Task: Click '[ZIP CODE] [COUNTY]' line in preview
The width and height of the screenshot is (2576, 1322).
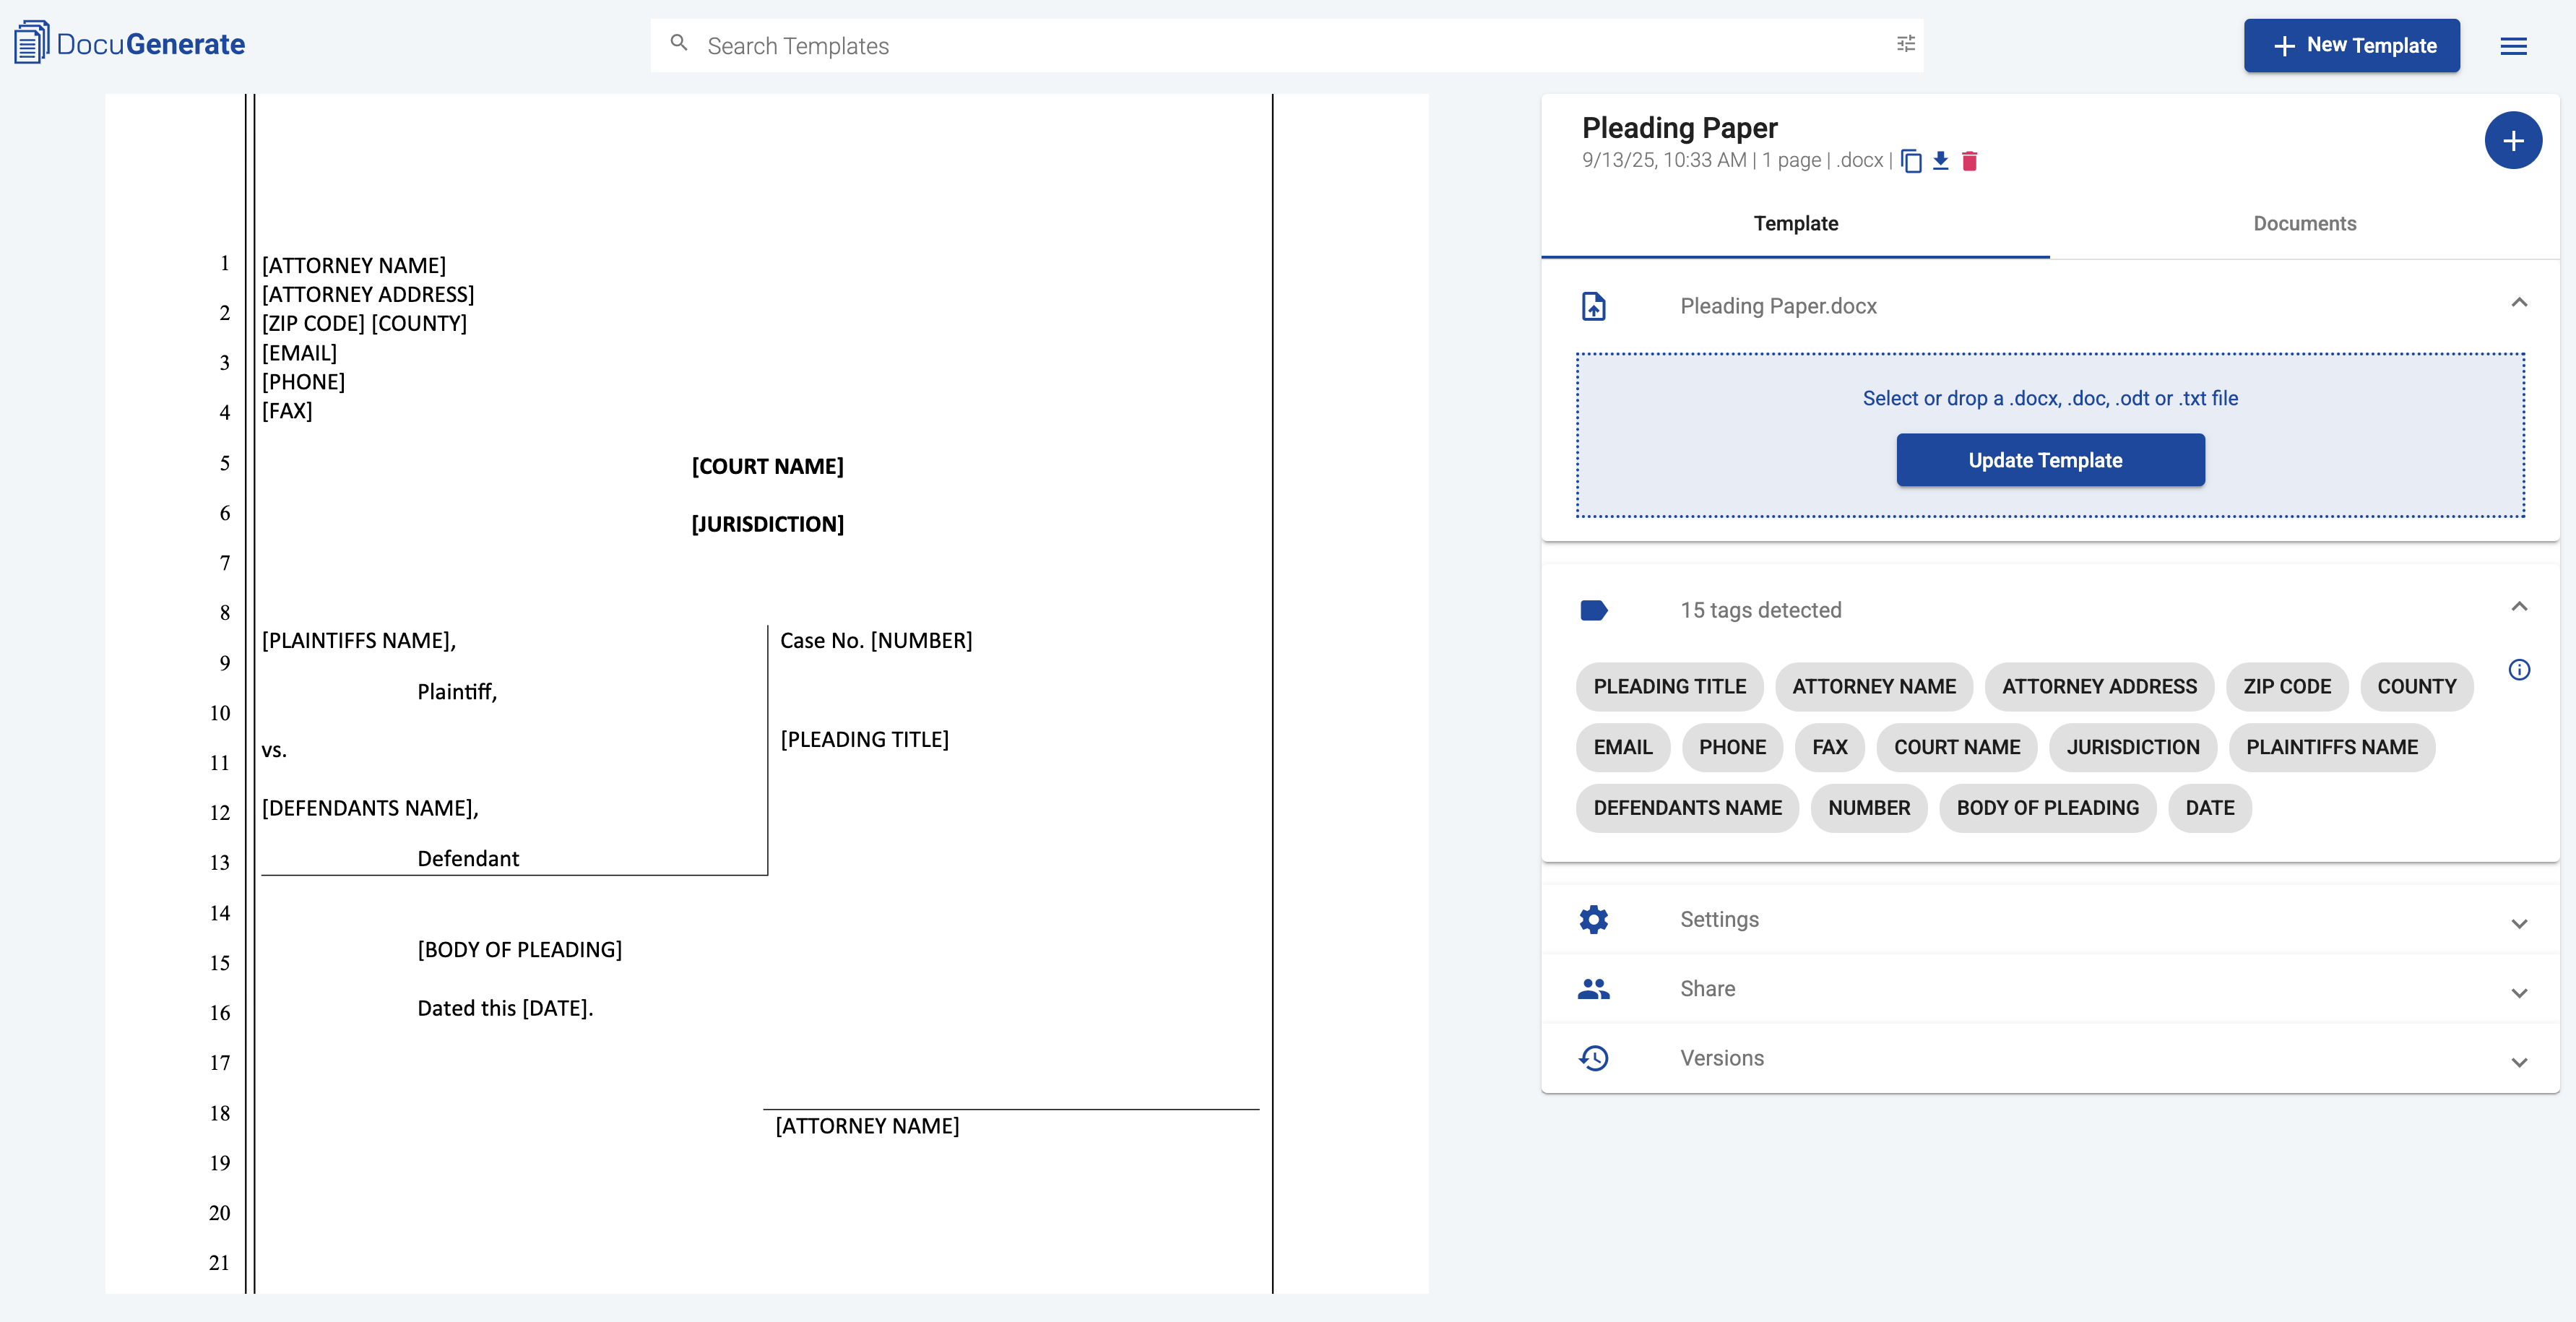Action: pos(363,324)
